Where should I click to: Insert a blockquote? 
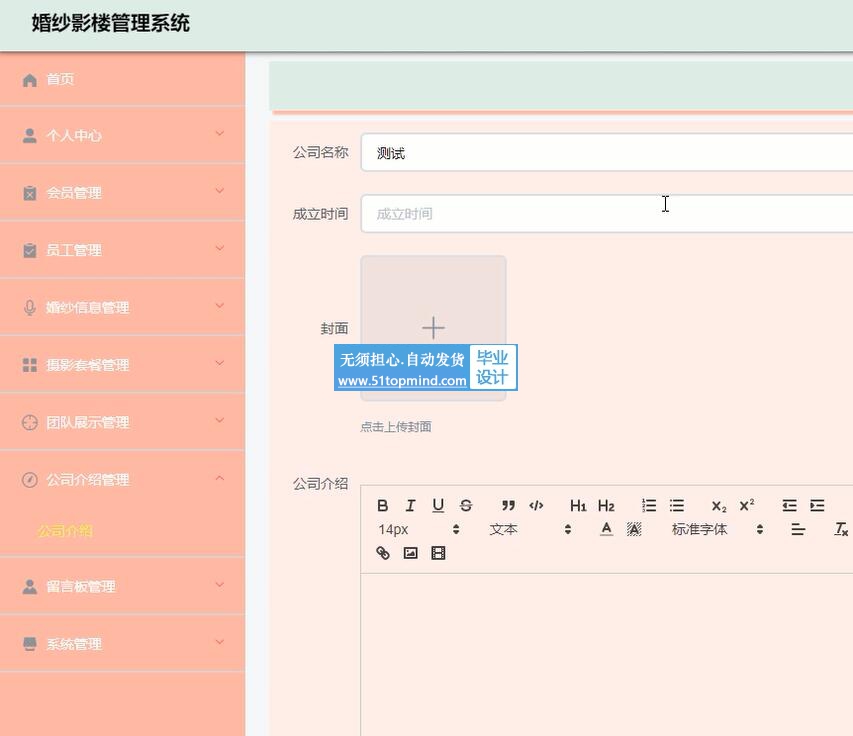coord(508,506)
